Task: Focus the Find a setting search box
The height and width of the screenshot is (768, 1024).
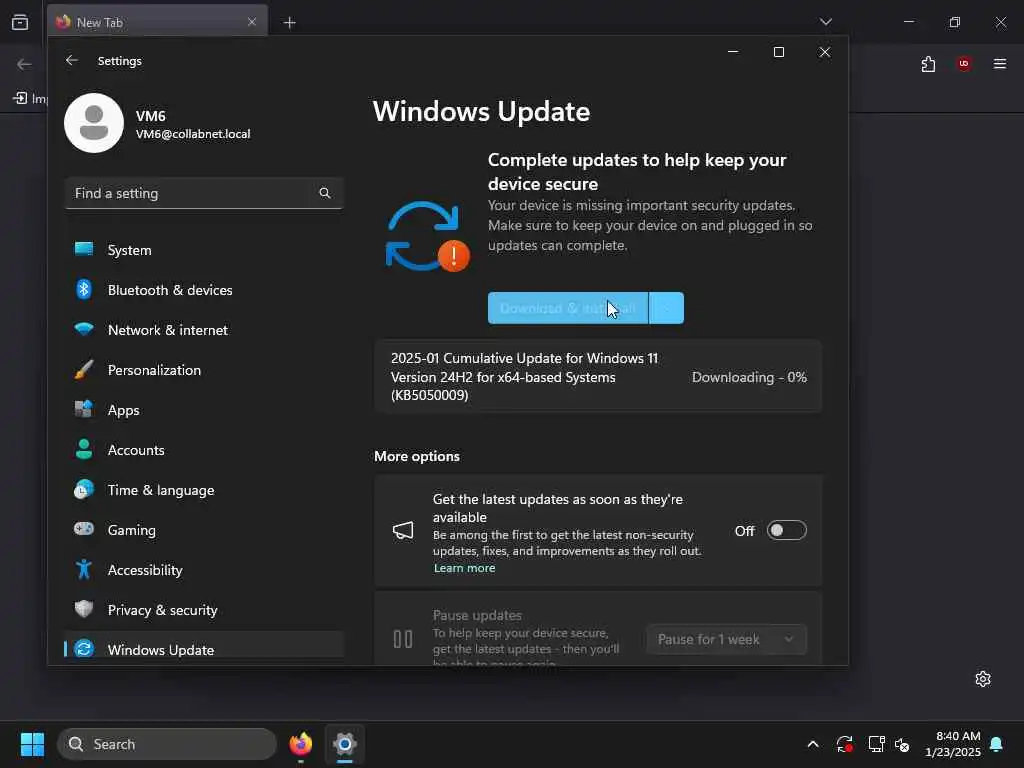Action: 204,193
